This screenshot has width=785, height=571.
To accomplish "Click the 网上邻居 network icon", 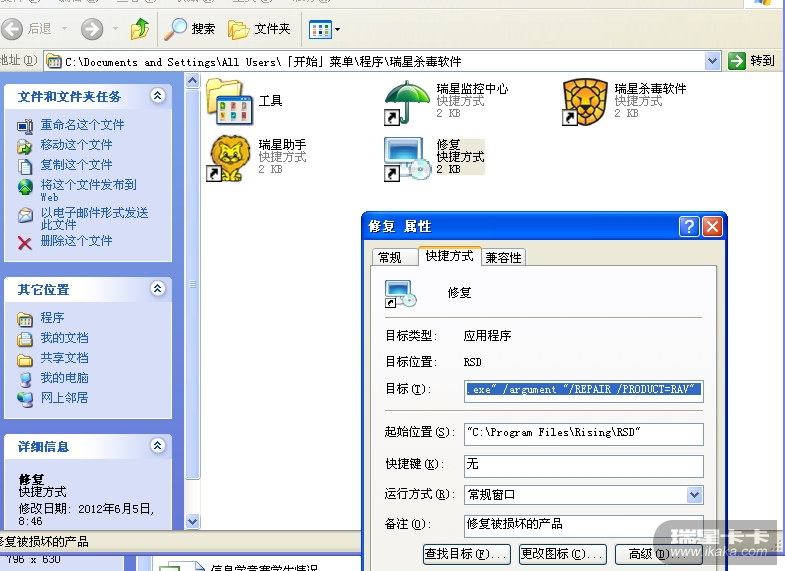I will pyautogui.click(x=25, y=399).
